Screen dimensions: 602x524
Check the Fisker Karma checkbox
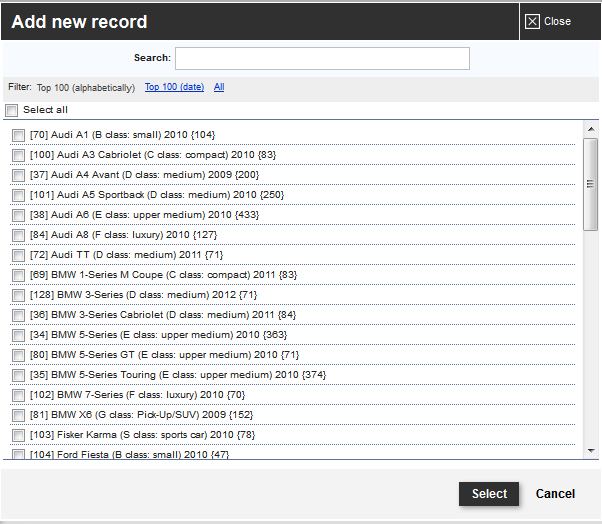pyautogui.click(x=18, y=435)
